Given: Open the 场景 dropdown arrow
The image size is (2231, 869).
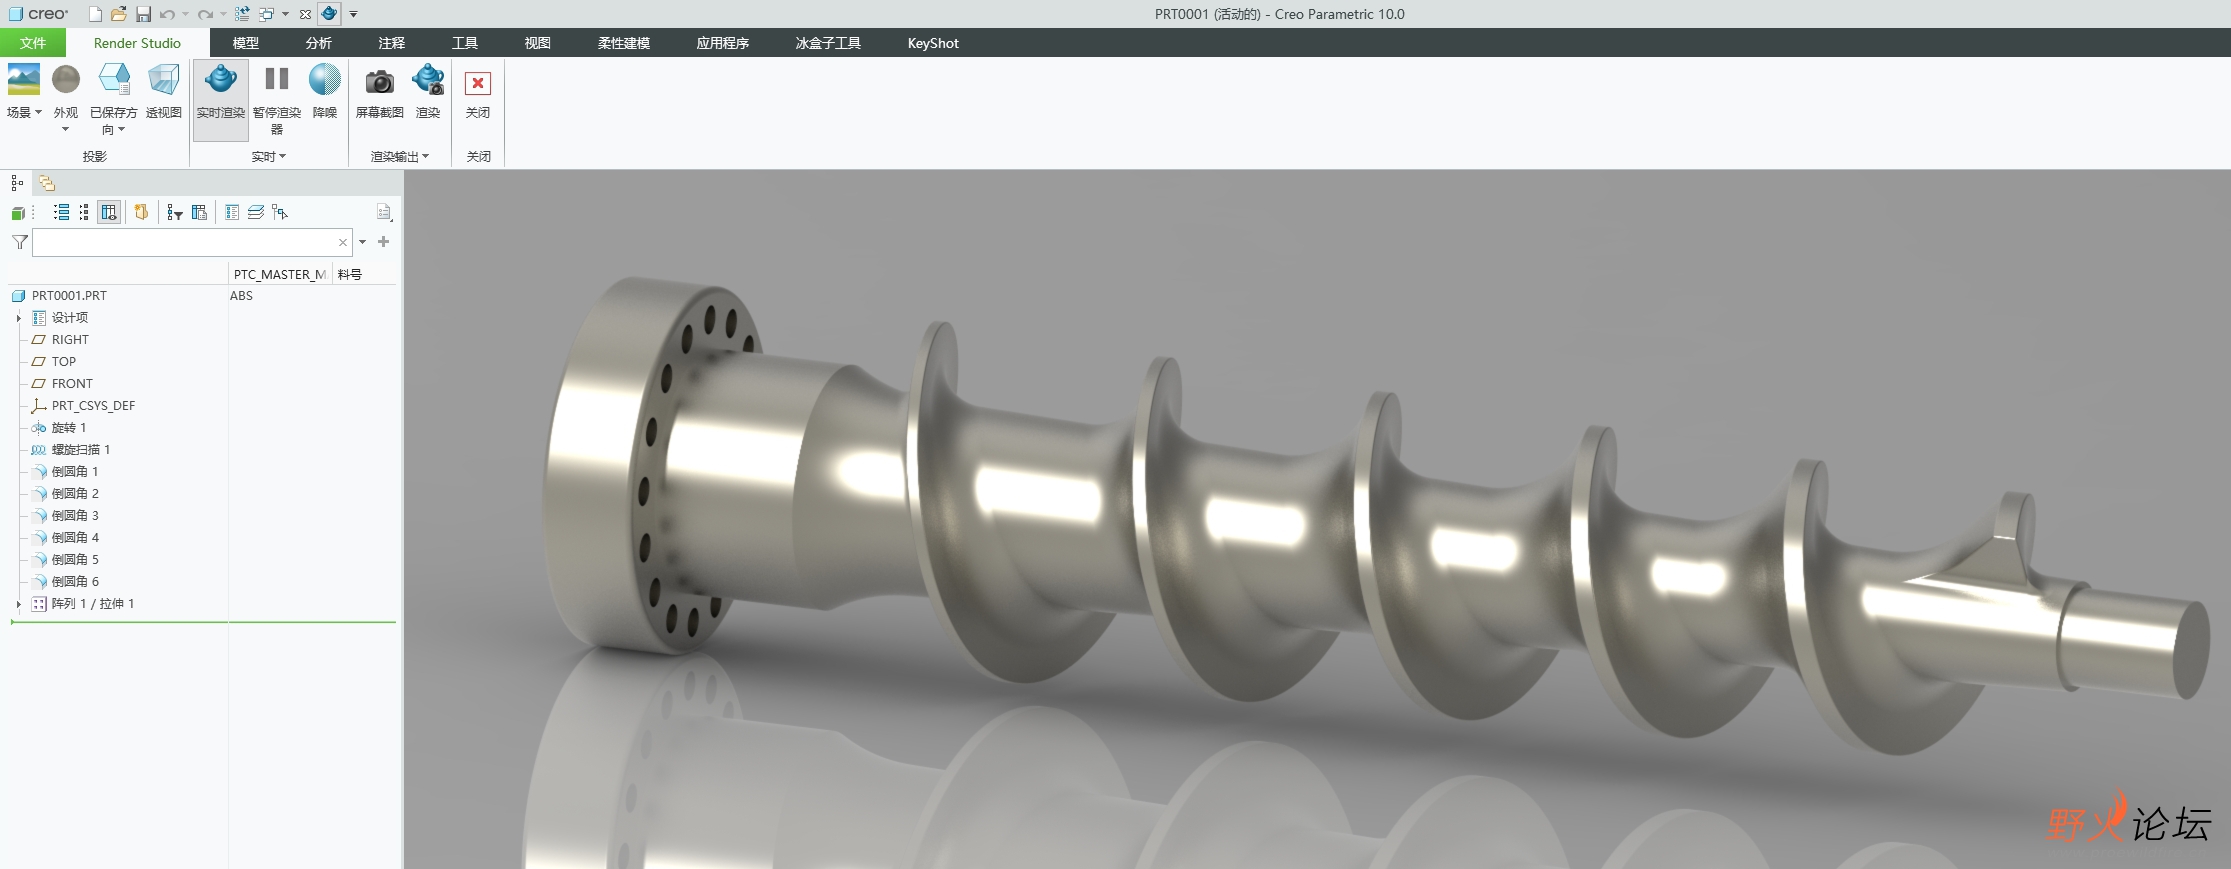Looking at the screenshot, I should 38,112.
